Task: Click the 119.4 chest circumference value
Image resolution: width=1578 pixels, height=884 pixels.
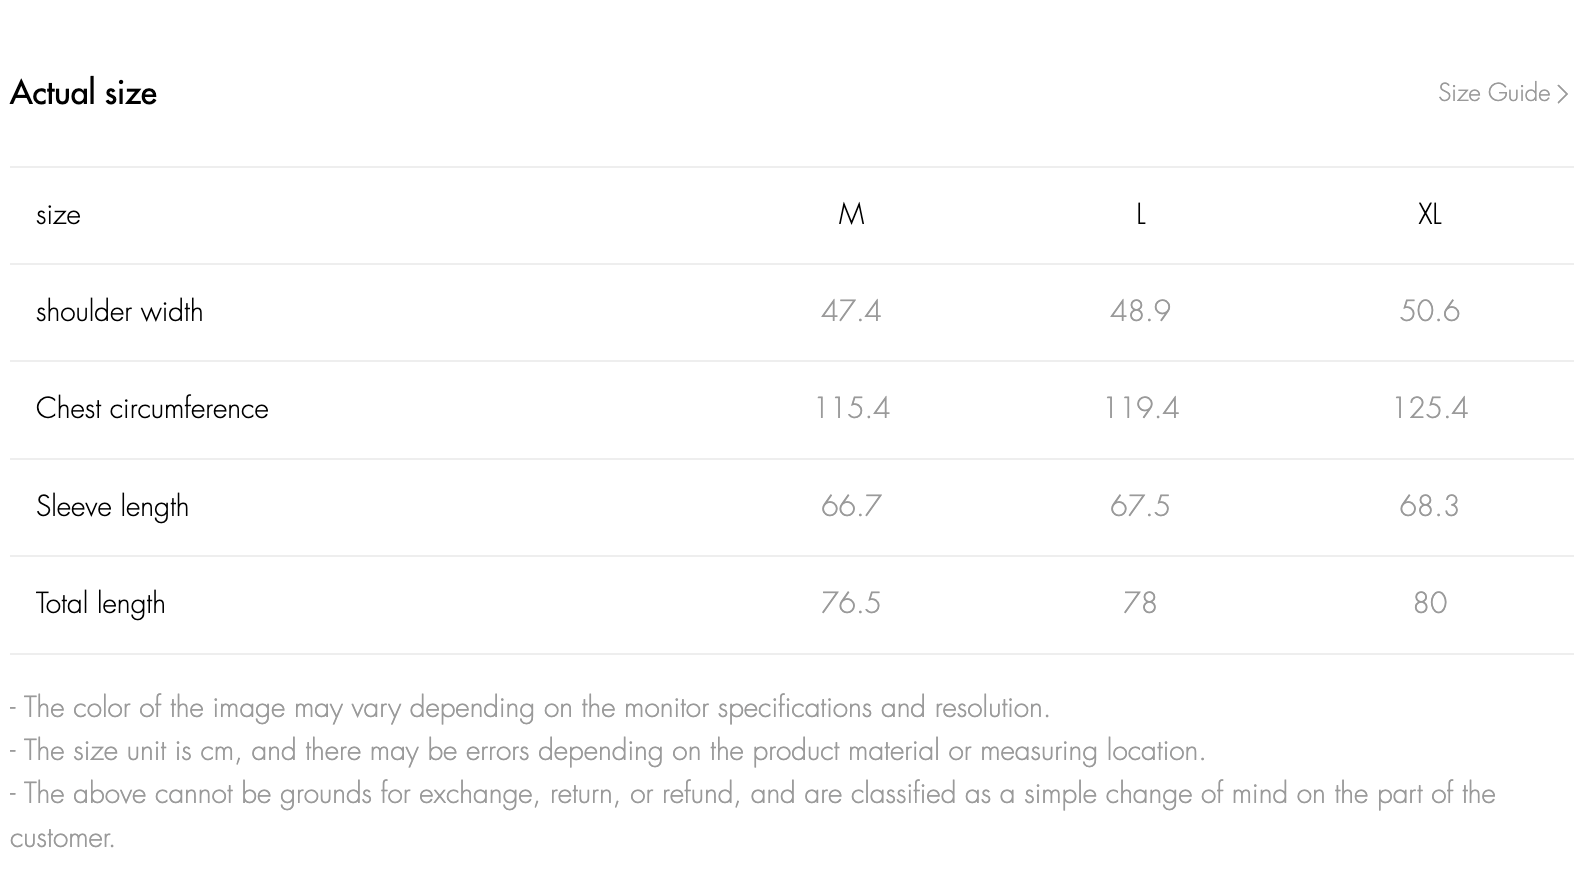Action: coord(1140,408)
